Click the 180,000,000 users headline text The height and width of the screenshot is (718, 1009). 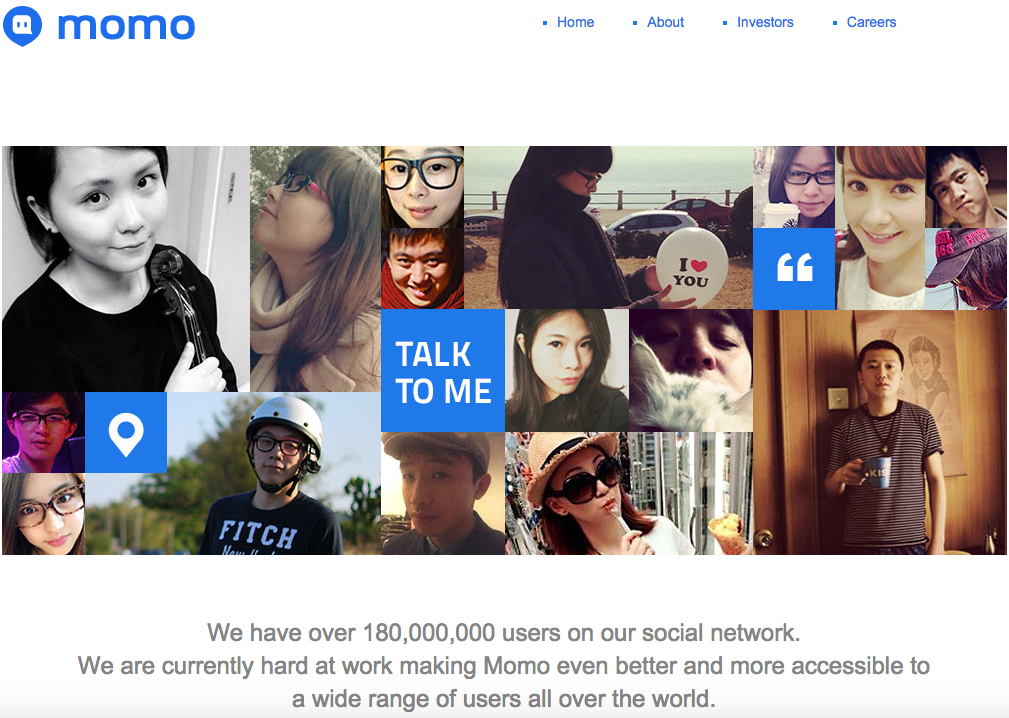point(504,632)
